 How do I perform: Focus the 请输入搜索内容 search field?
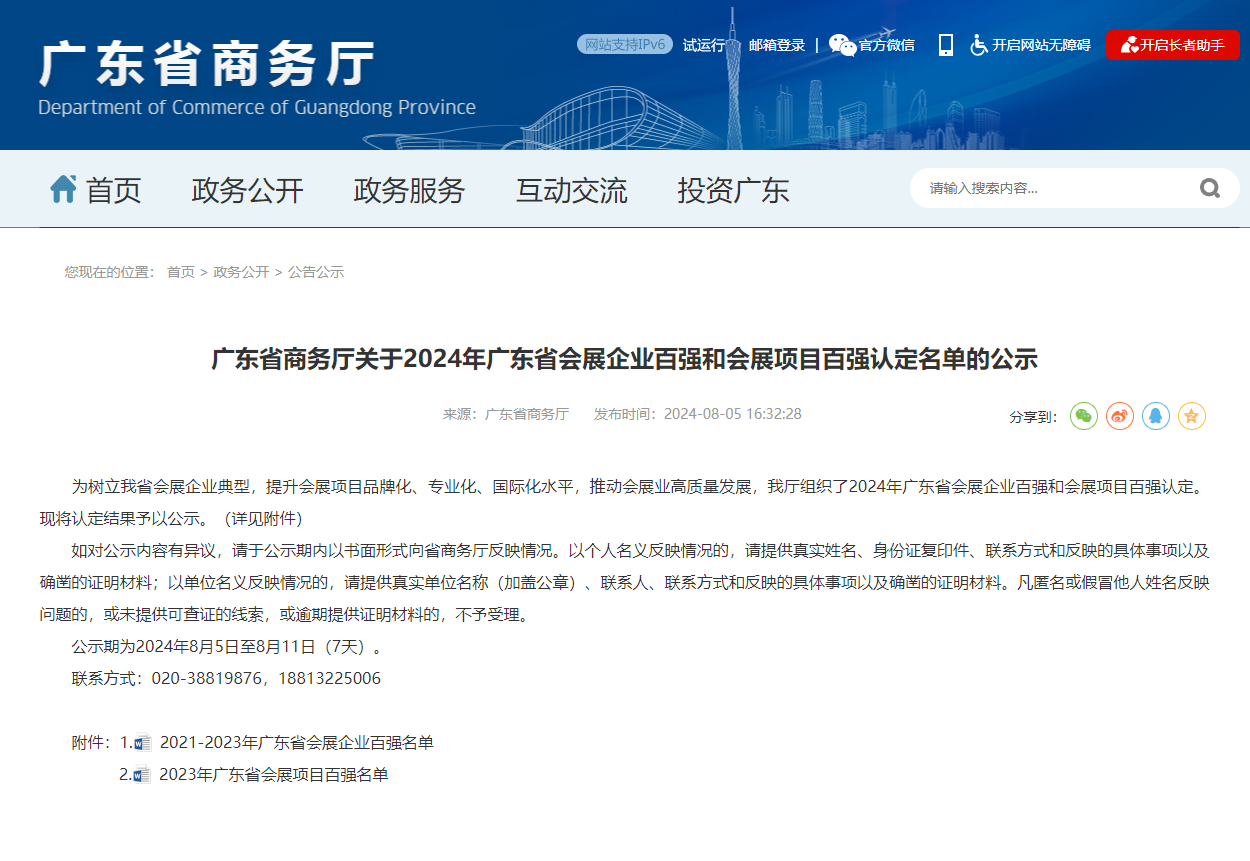[1050, 188]
